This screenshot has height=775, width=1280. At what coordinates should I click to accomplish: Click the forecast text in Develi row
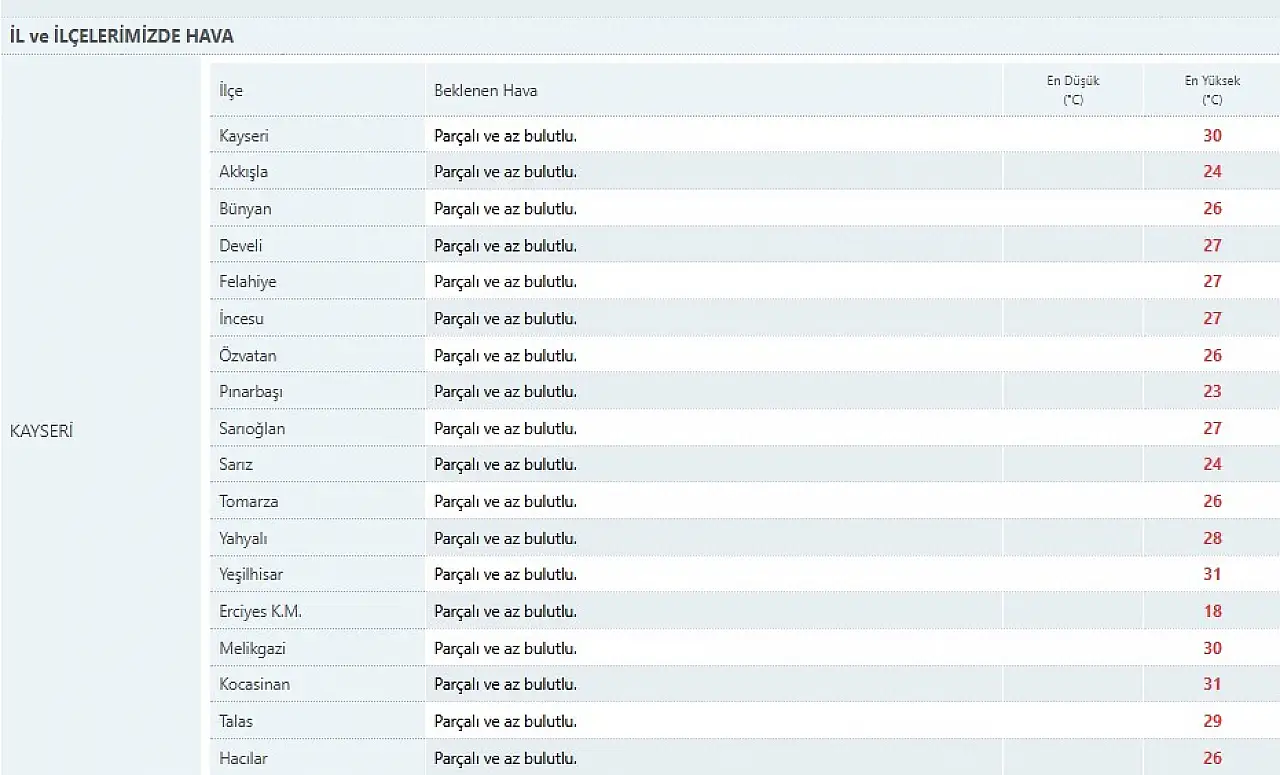pyautogui.click(x=505, y=246)
